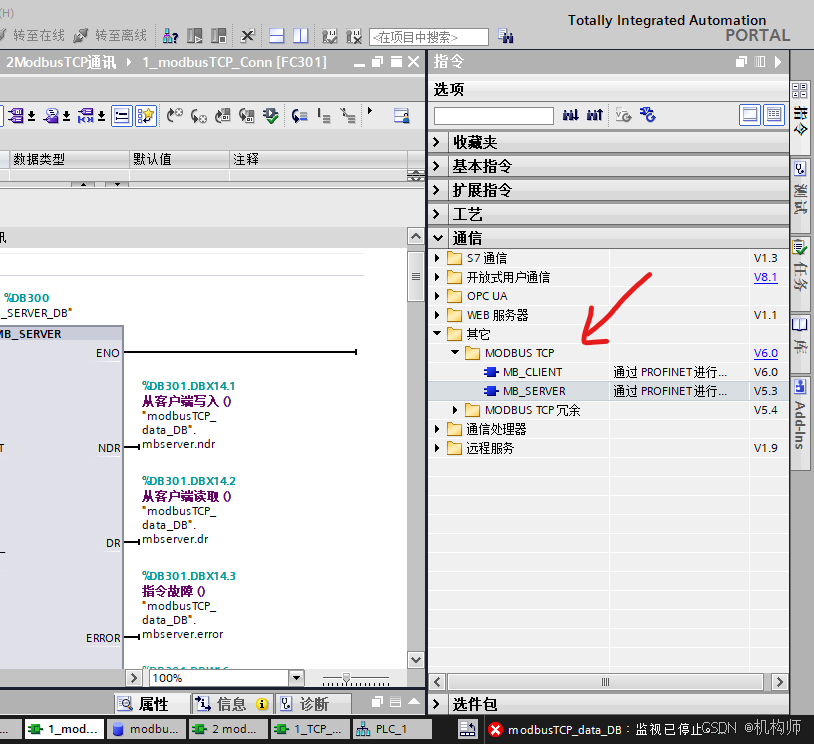Open the accessible devices icon in top toolbar
The width and height of the screenshot is (814, 744).
[x=171, y=36]
